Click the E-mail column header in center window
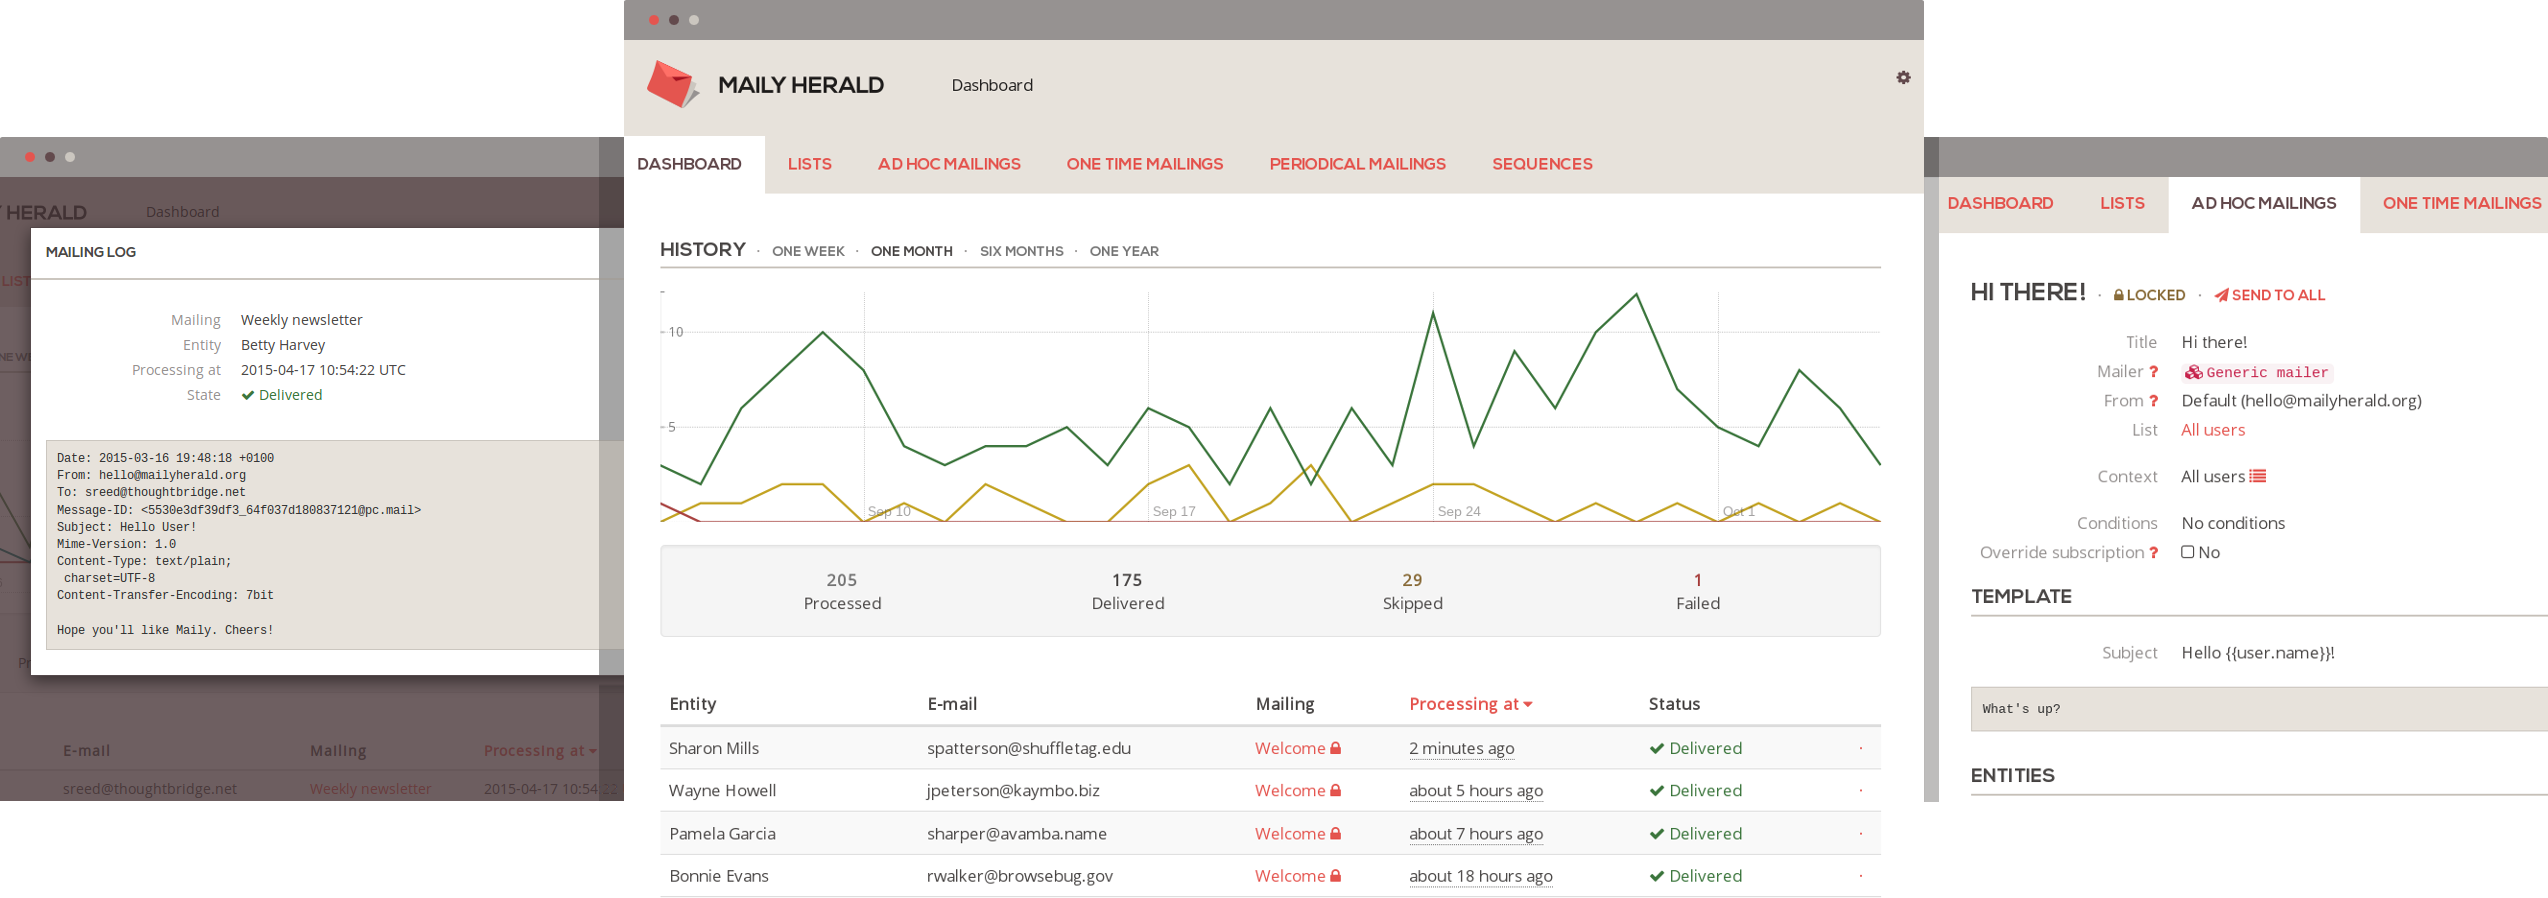Screen dimensions: 2548x898 (x=952, y=704)
